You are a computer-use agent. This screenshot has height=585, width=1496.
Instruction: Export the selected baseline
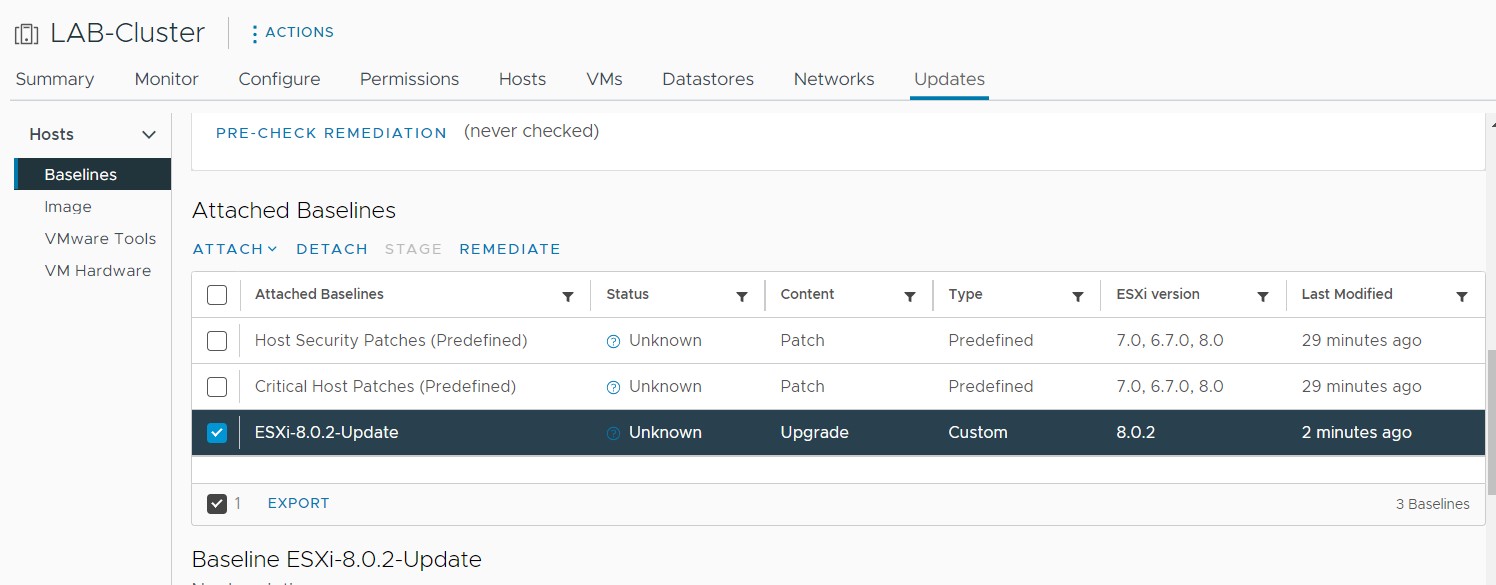click(298, 503)
